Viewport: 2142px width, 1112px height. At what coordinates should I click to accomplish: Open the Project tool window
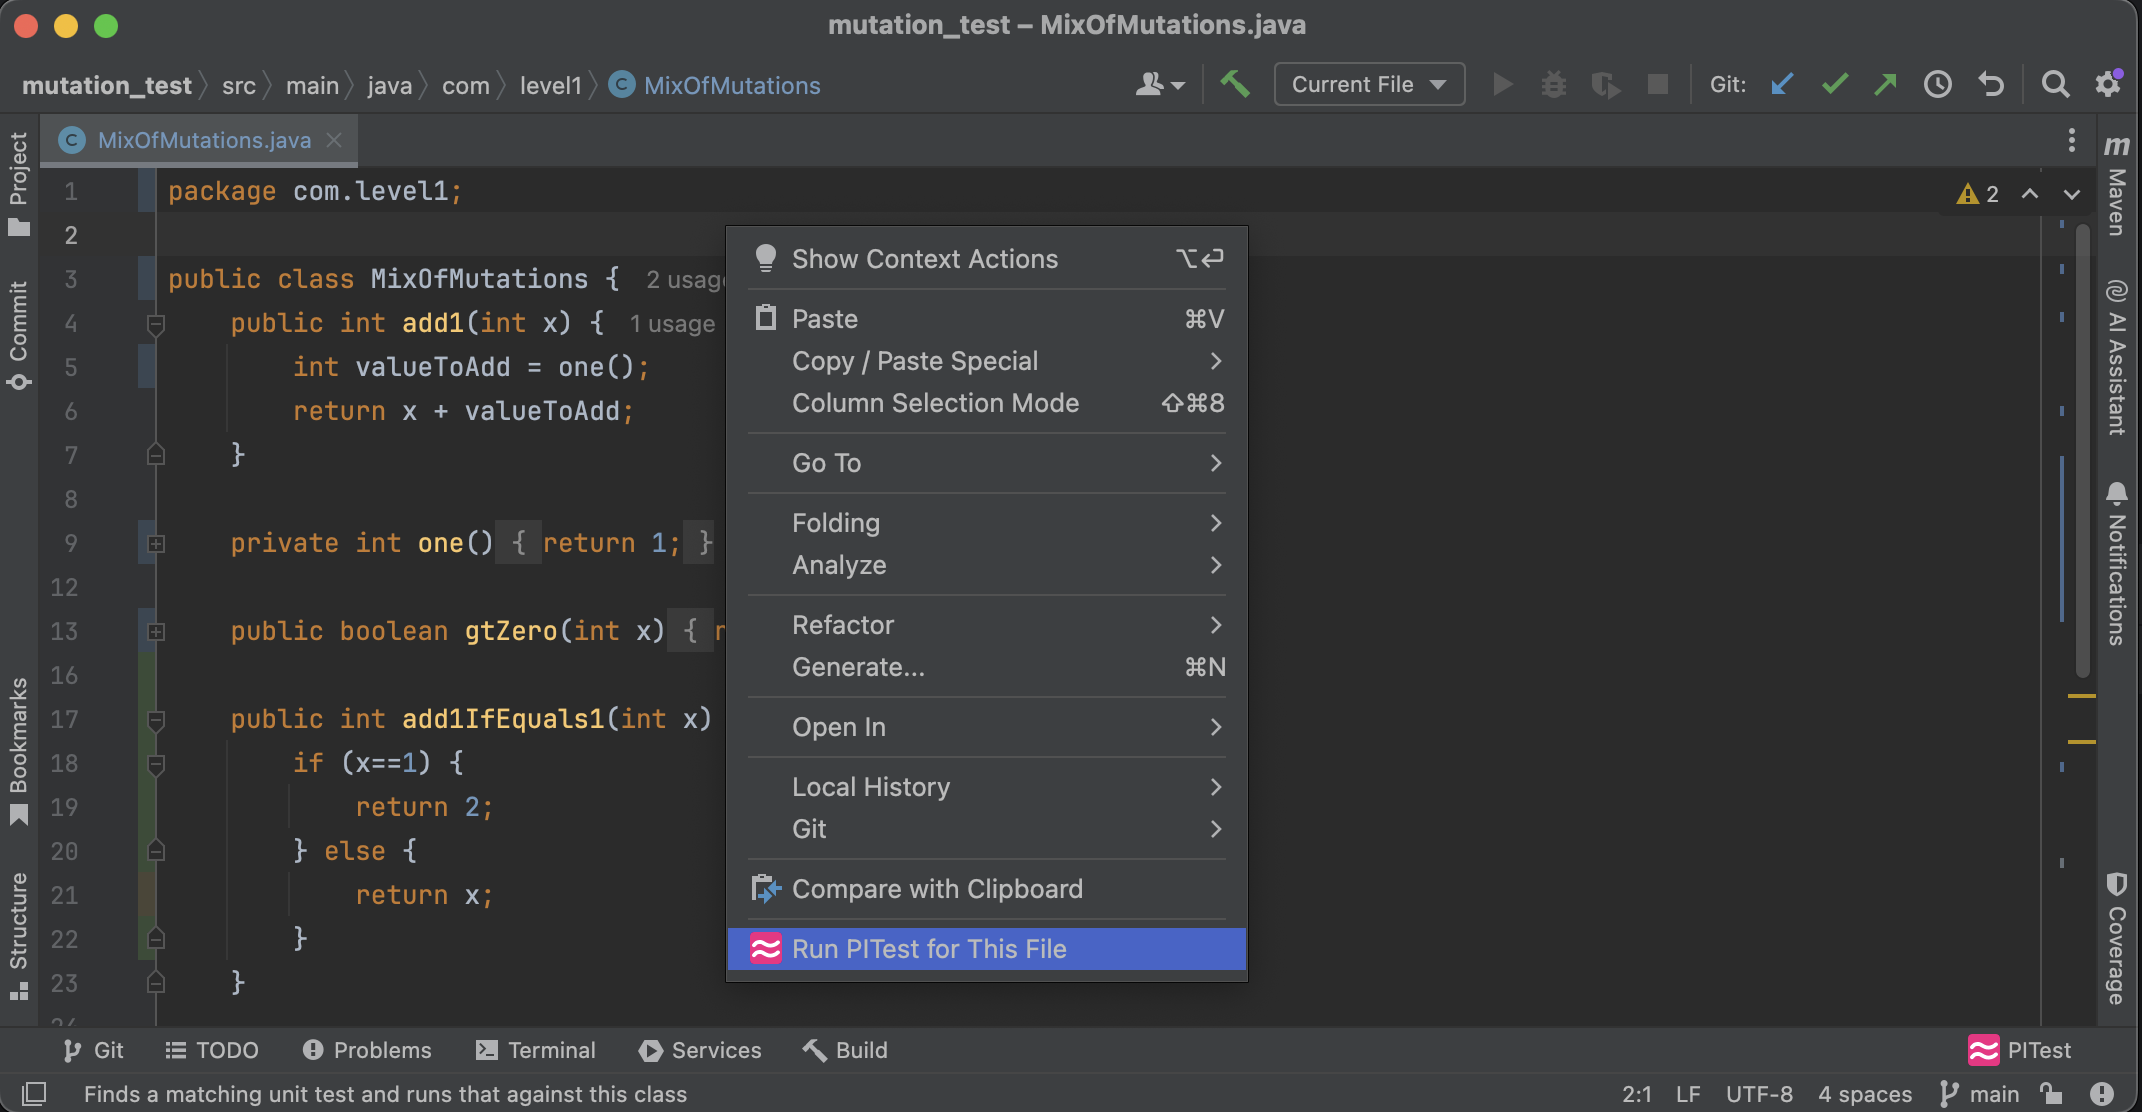(x=19, y=184)
